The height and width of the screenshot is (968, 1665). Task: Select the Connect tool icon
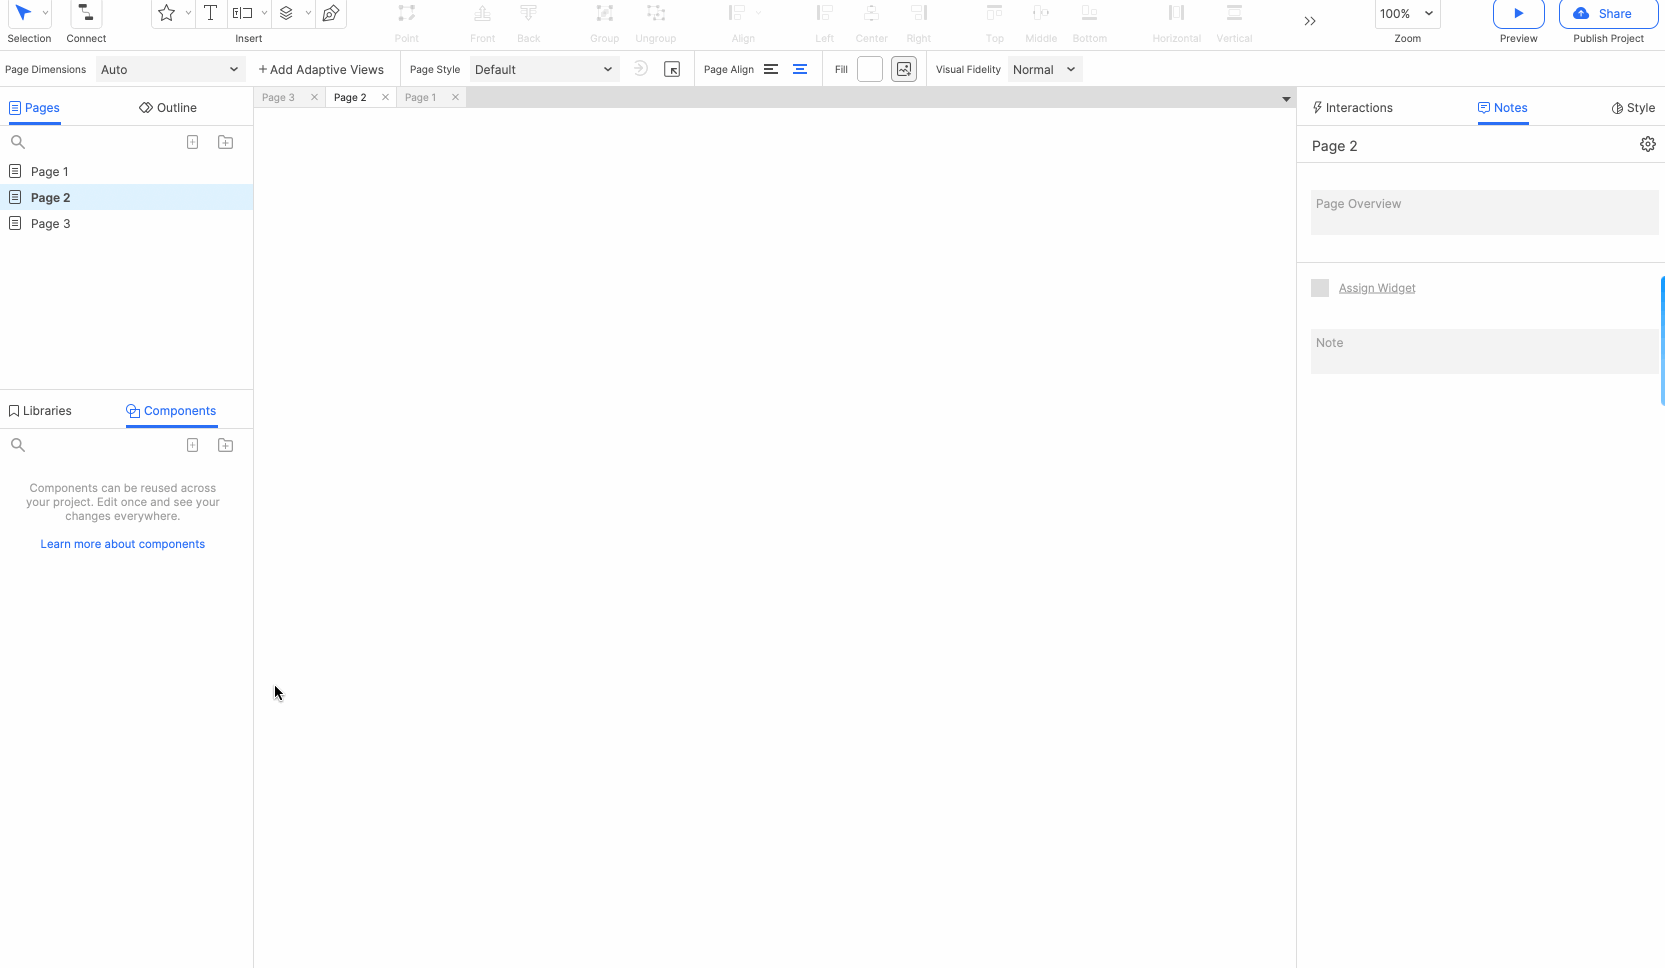pos(86,14)
